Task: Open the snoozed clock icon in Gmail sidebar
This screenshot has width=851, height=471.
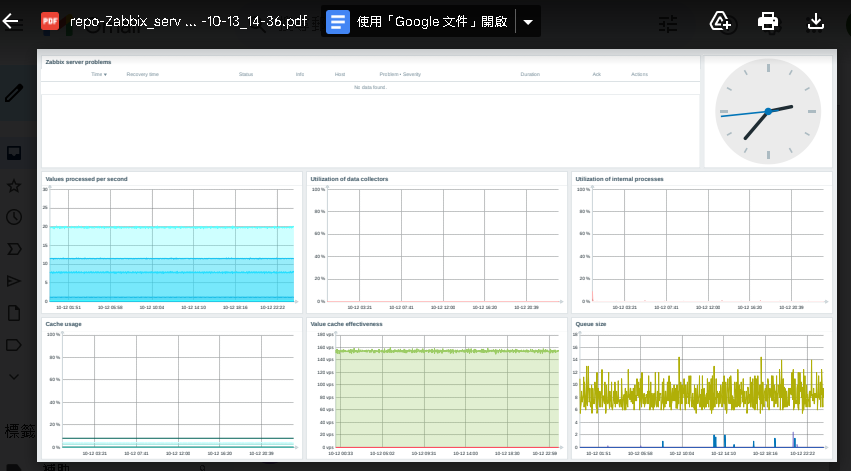Action: (14, 217)
